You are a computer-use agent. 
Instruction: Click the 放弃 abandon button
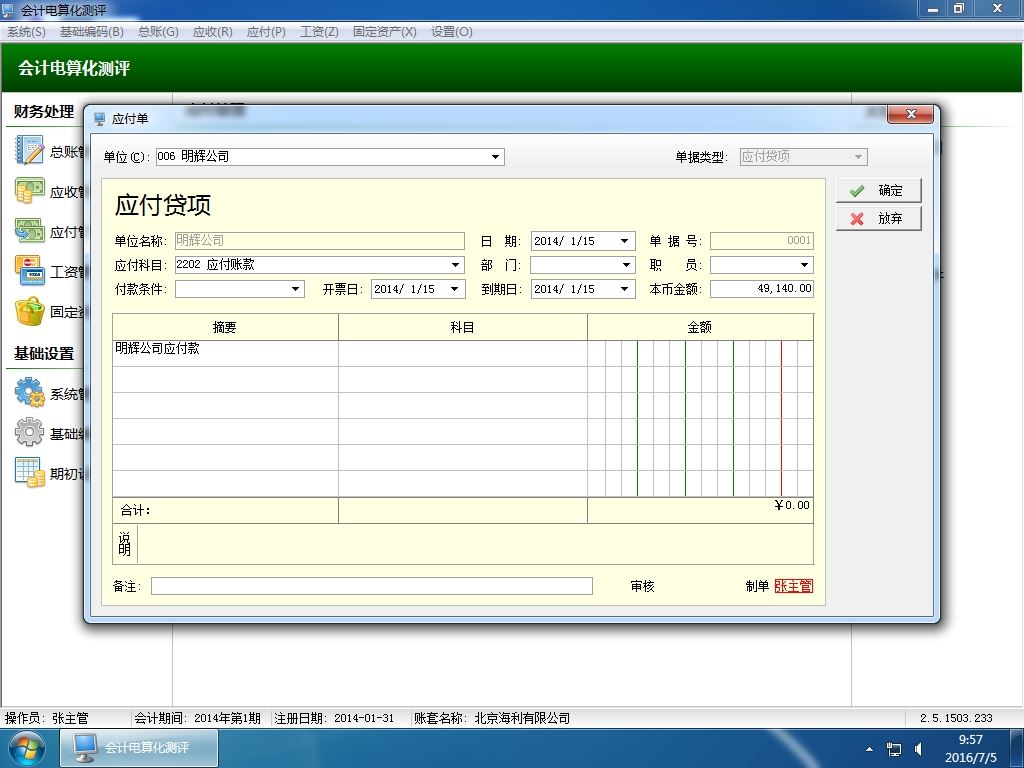[x=878, y=219]
